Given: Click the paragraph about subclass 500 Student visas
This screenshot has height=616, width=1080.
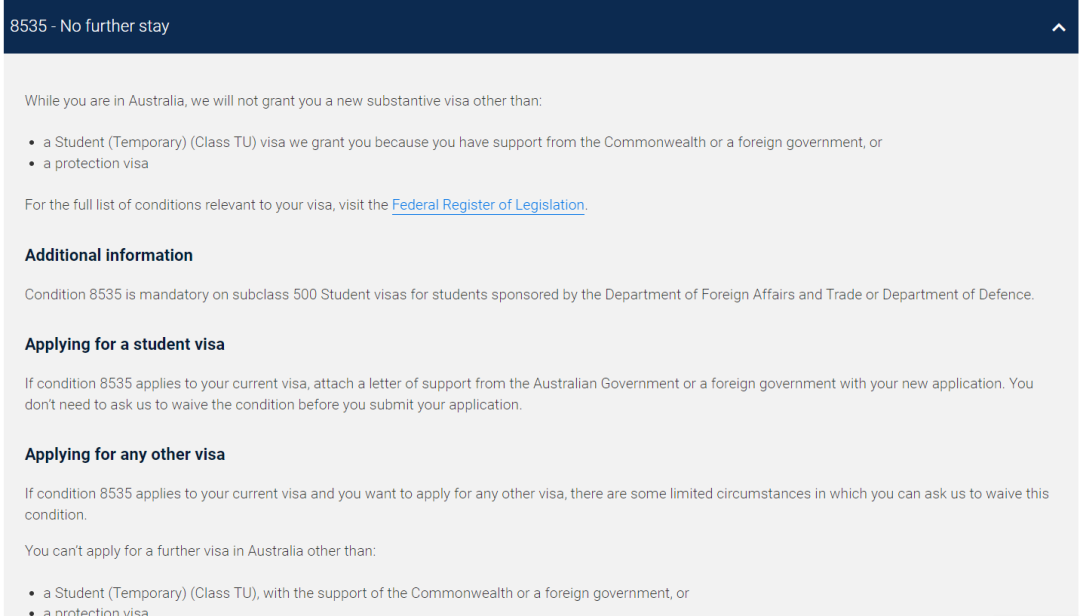Looking at the screenshot, I should (529, 295).
